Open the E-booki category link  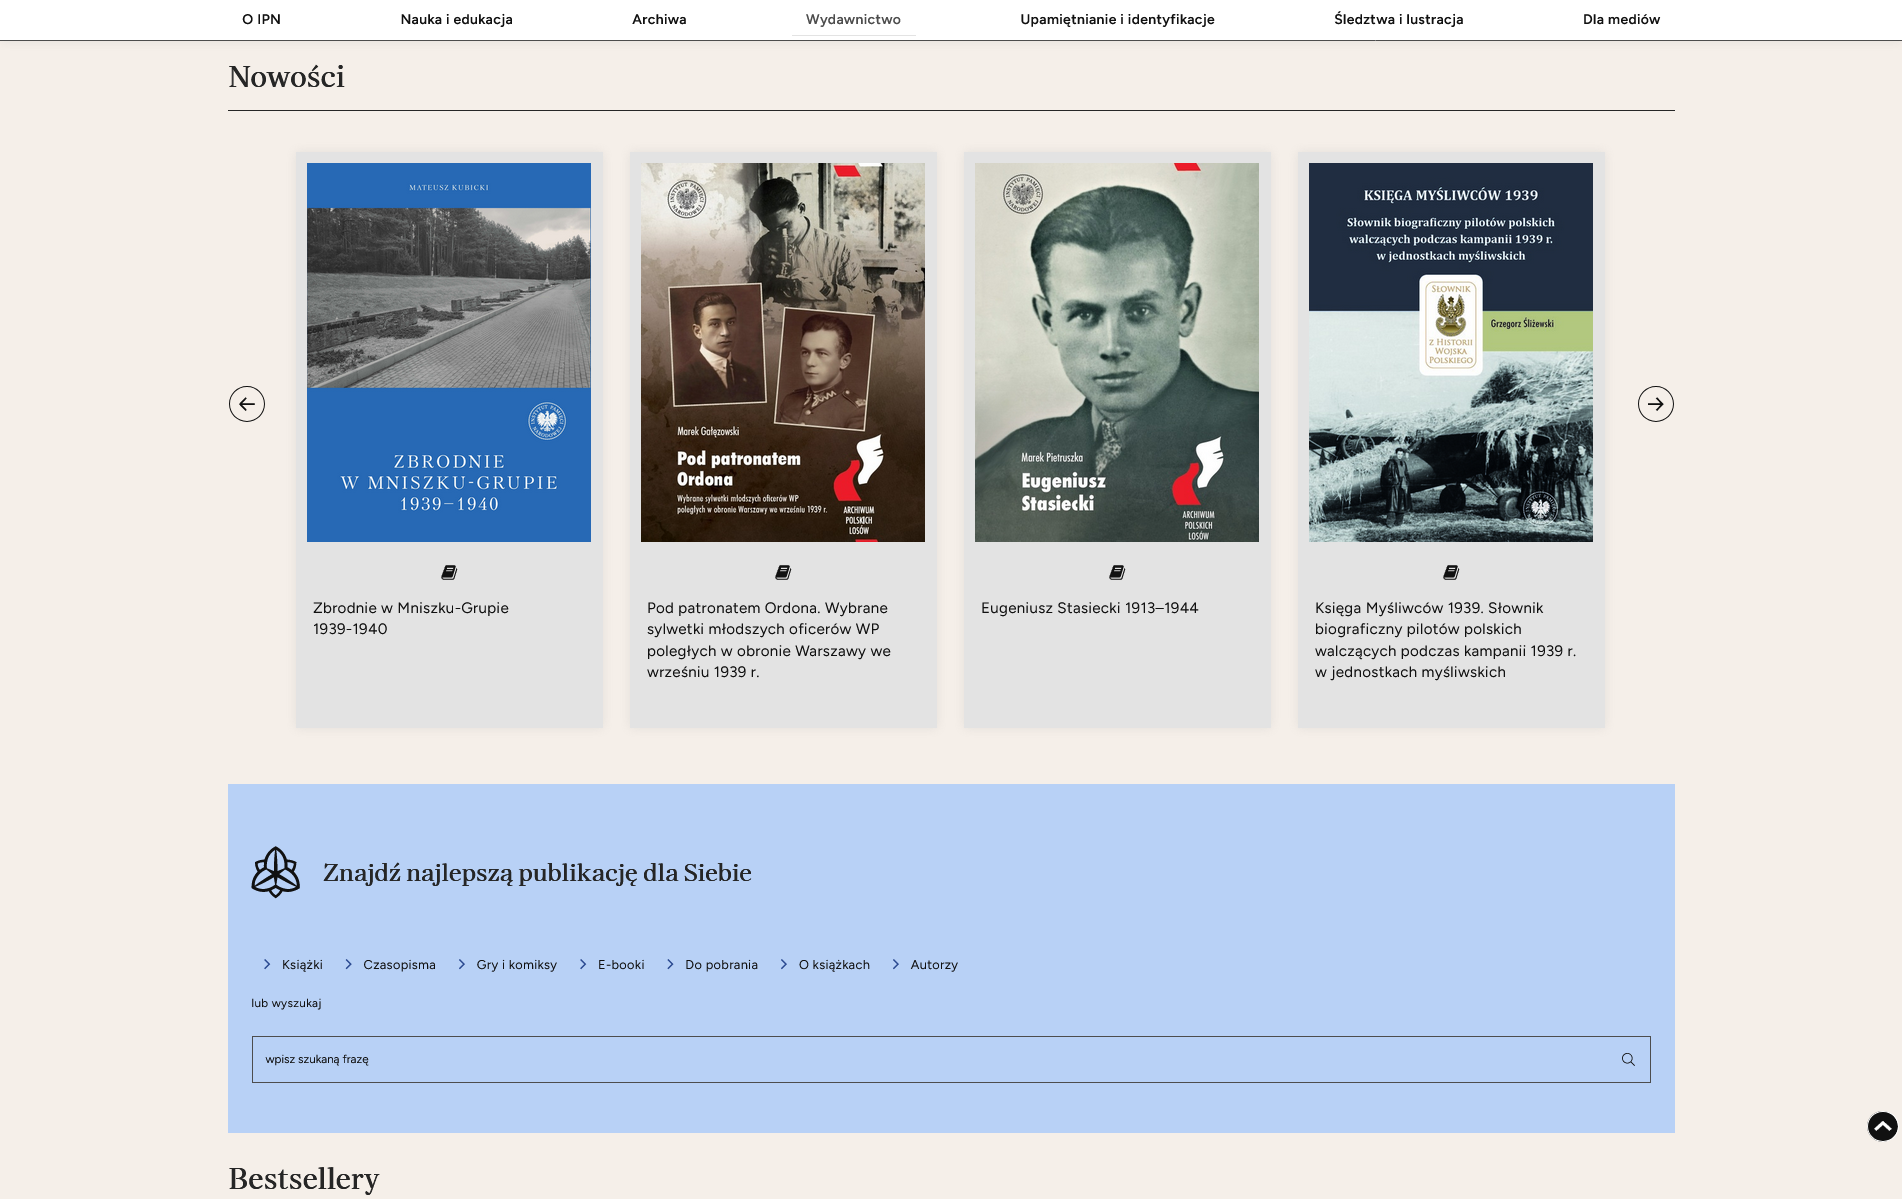pyautogui.click(x=621, y=965)
